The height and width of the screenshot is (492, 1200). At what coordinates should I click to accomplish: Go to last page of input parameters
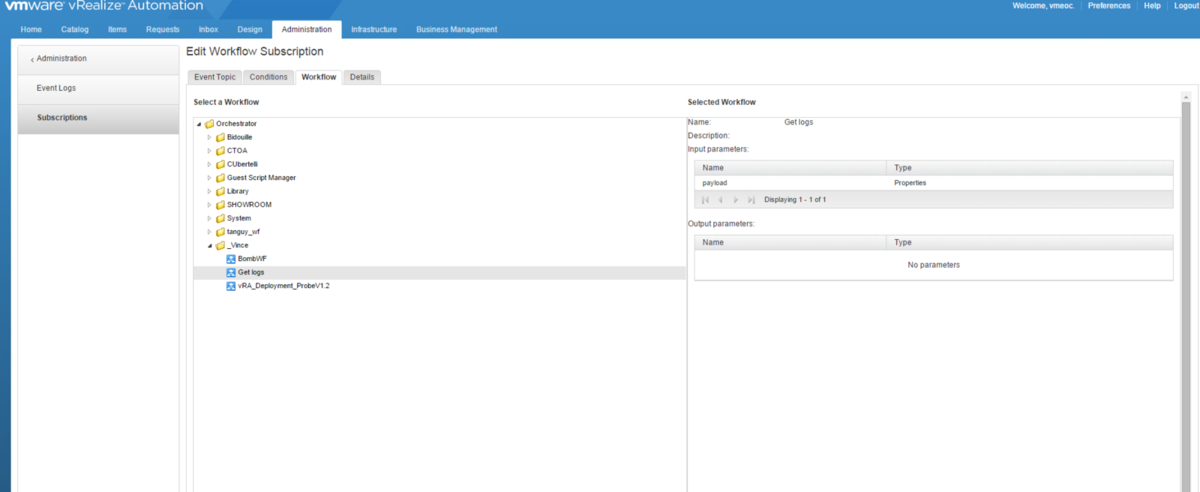click(x=751, y=200)
